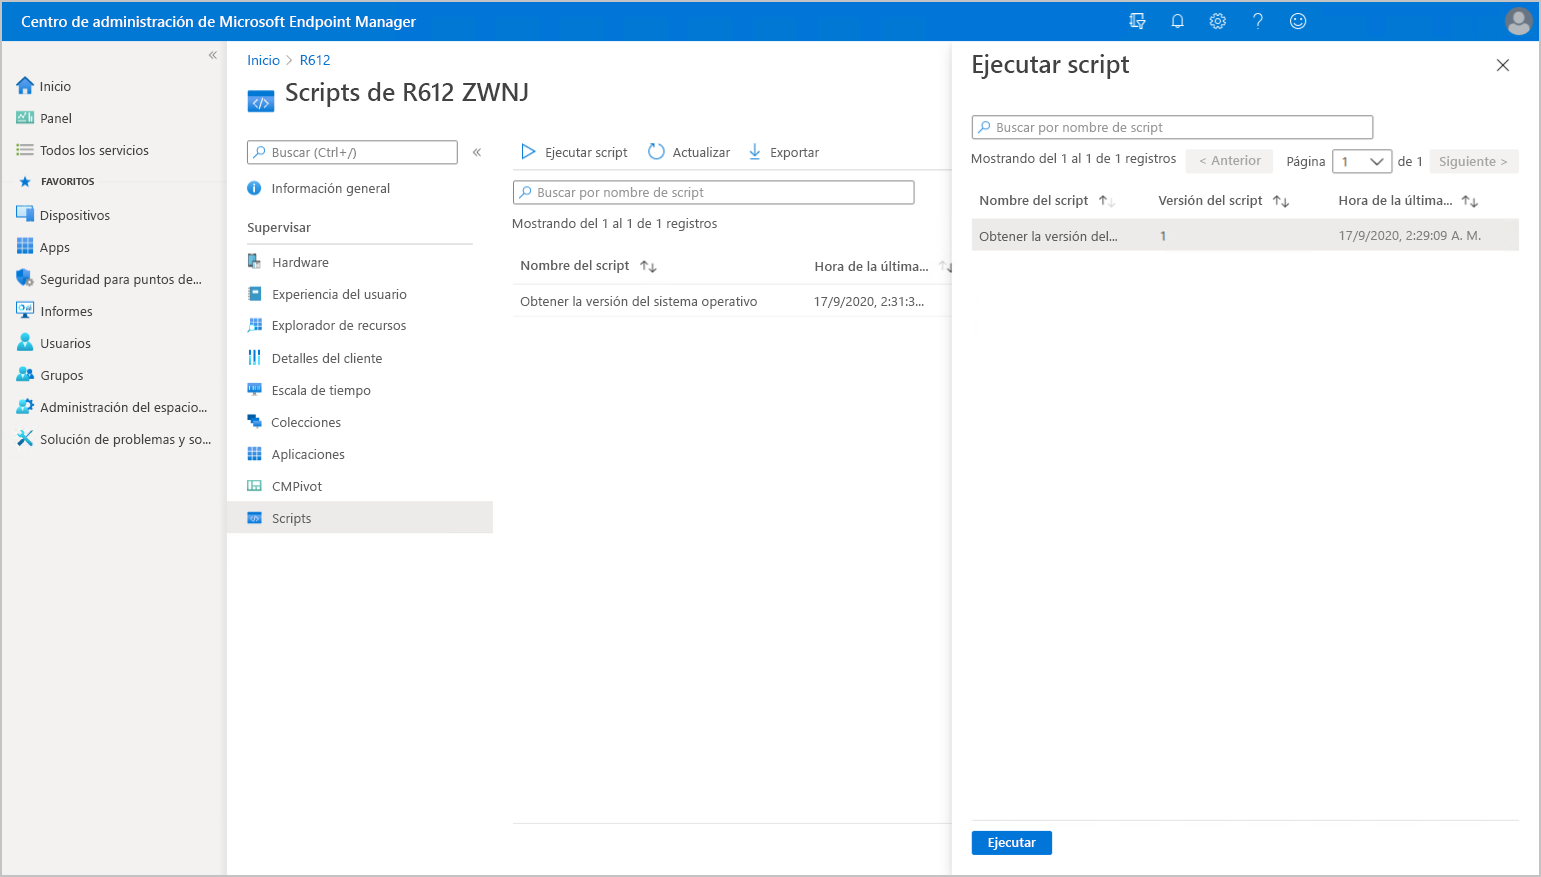Click the Anterior pagination button
The width and height of the screenshot is (1541, 877).
(1230, 161)
